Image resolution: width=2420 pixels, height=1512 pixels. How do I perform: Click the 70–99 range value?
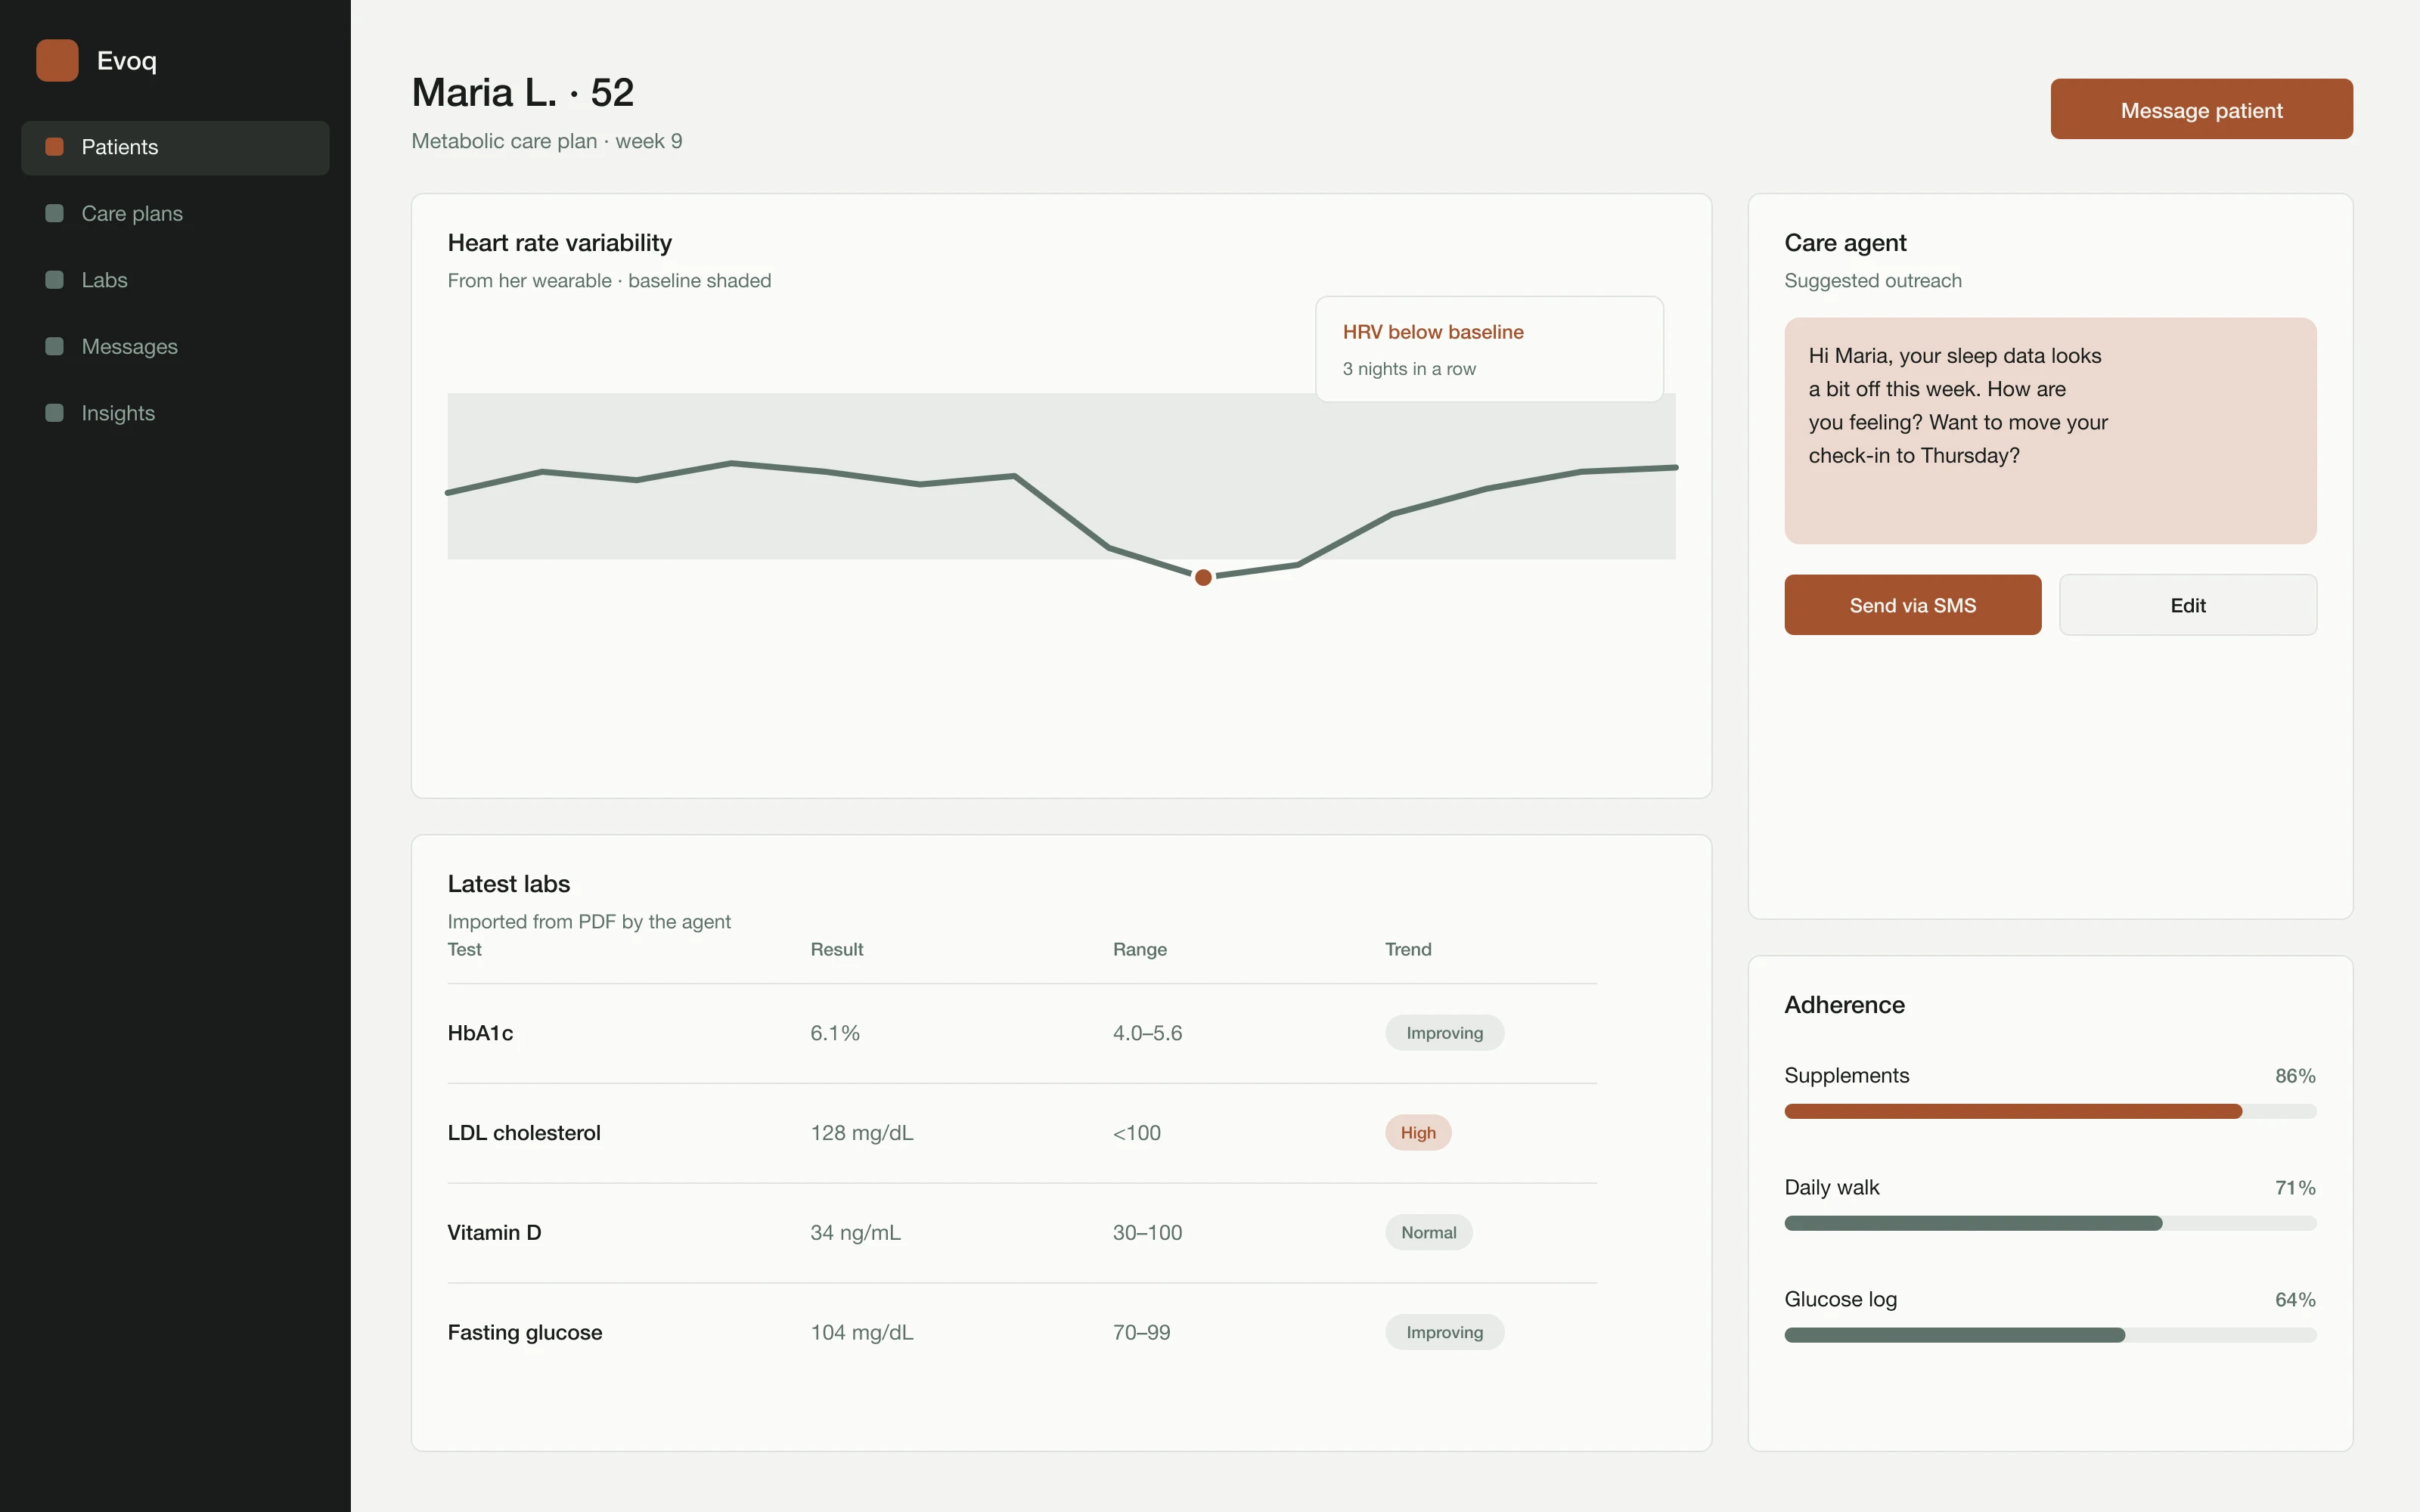(1141, 1332)
